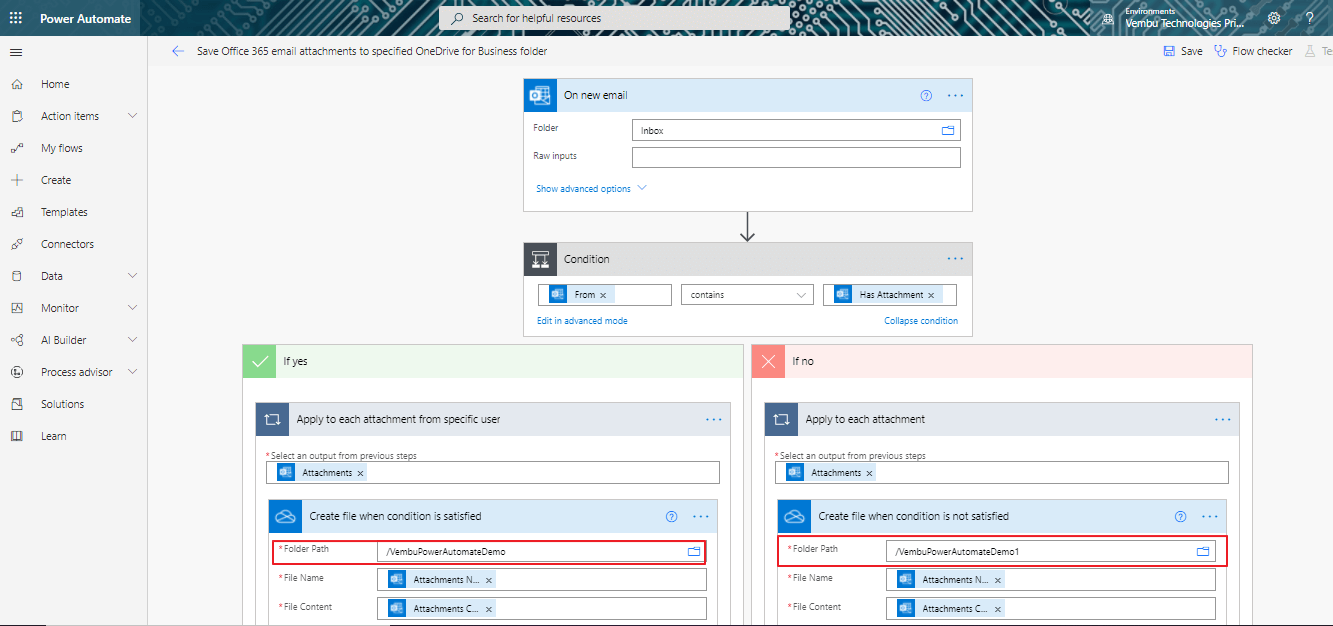The height and width of the screenshot is (626, 1333).
Task: Remove Attachments token in If no loop
Action: click(x=869, y=473)
